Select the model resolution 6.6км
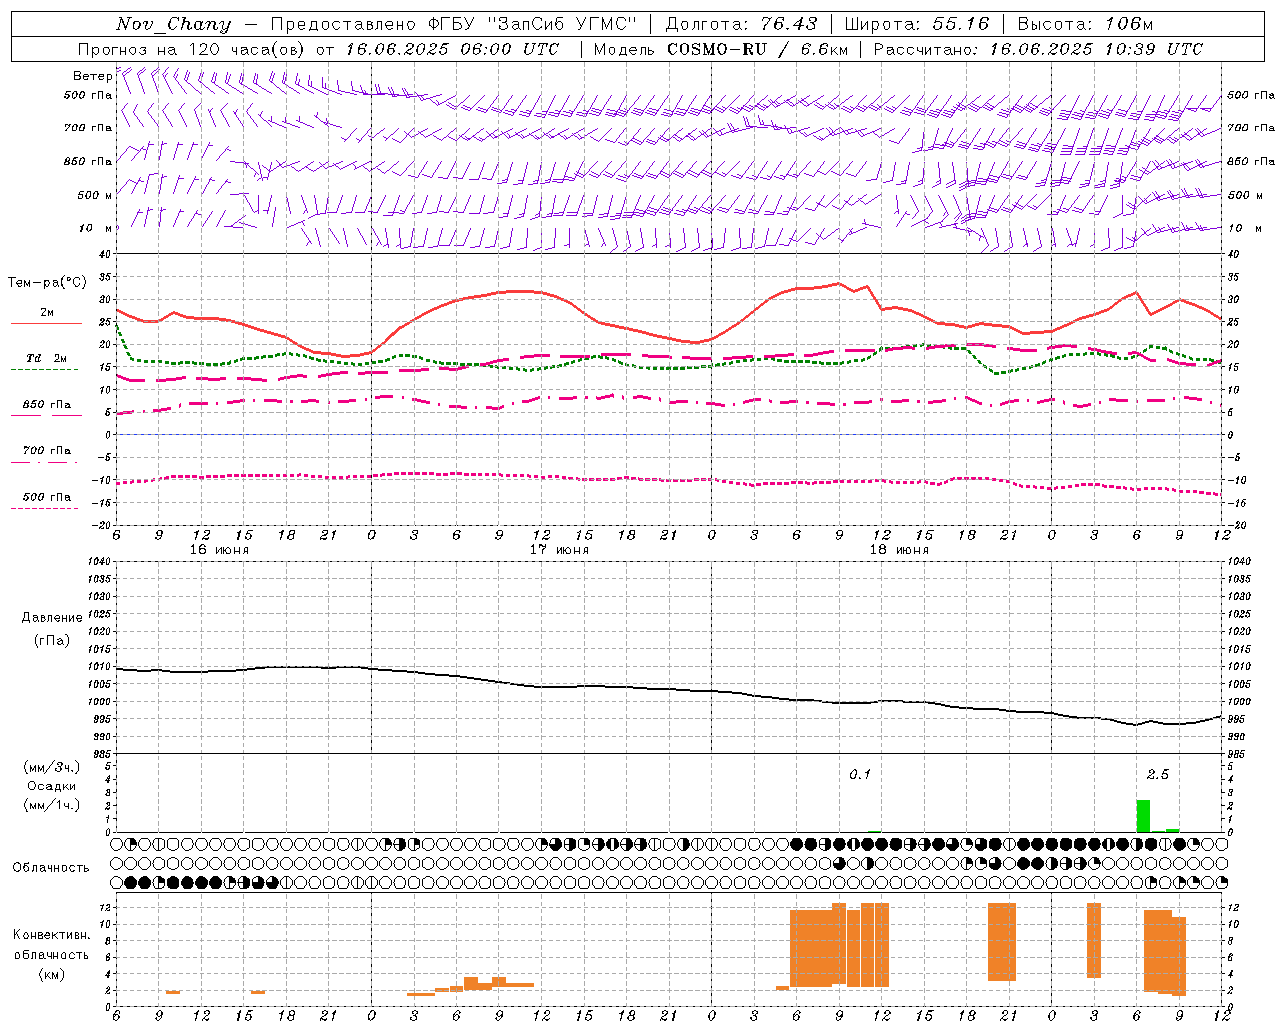This screenshot has width=1280, height=1024. click(826, 49)
